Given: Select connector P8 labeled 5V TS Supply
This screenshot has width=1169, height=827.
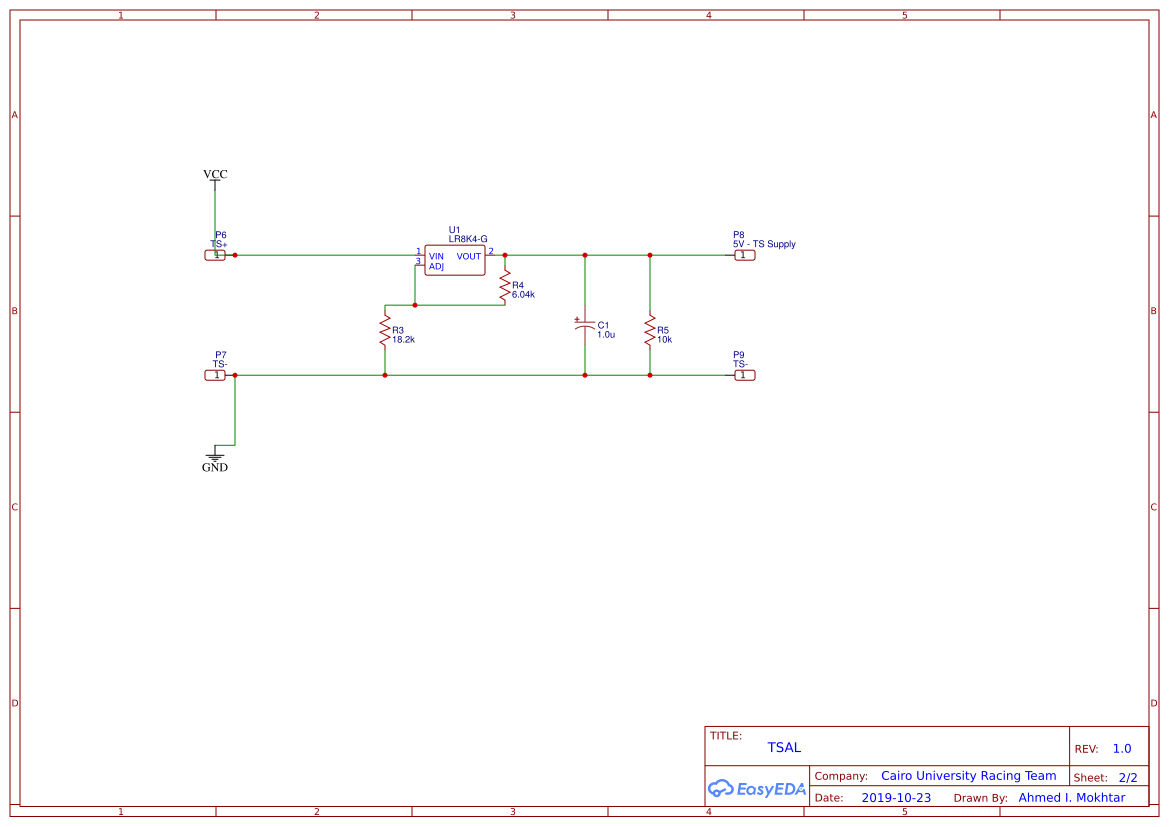Looking at the screenshot, I should pyautogui.click(x=743, y=254).
